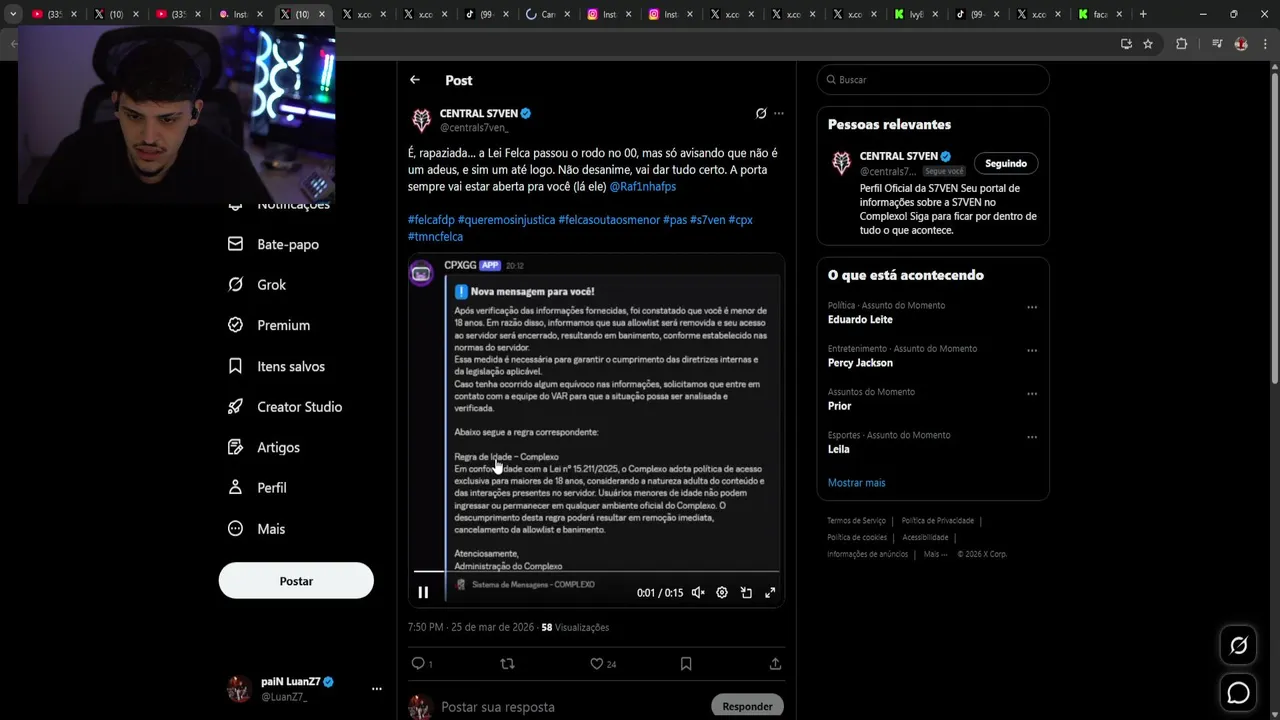Viewport: 1280px width, 720px height.
Task: Open the Prior trending topic
Action: click(840, 406)
